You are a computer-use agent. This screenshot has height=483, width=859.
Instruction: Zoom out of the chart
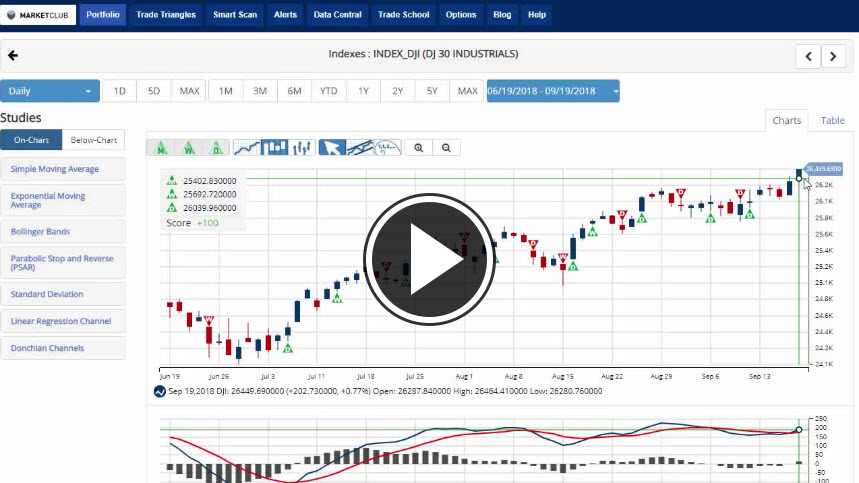click(x=447, y=148)
